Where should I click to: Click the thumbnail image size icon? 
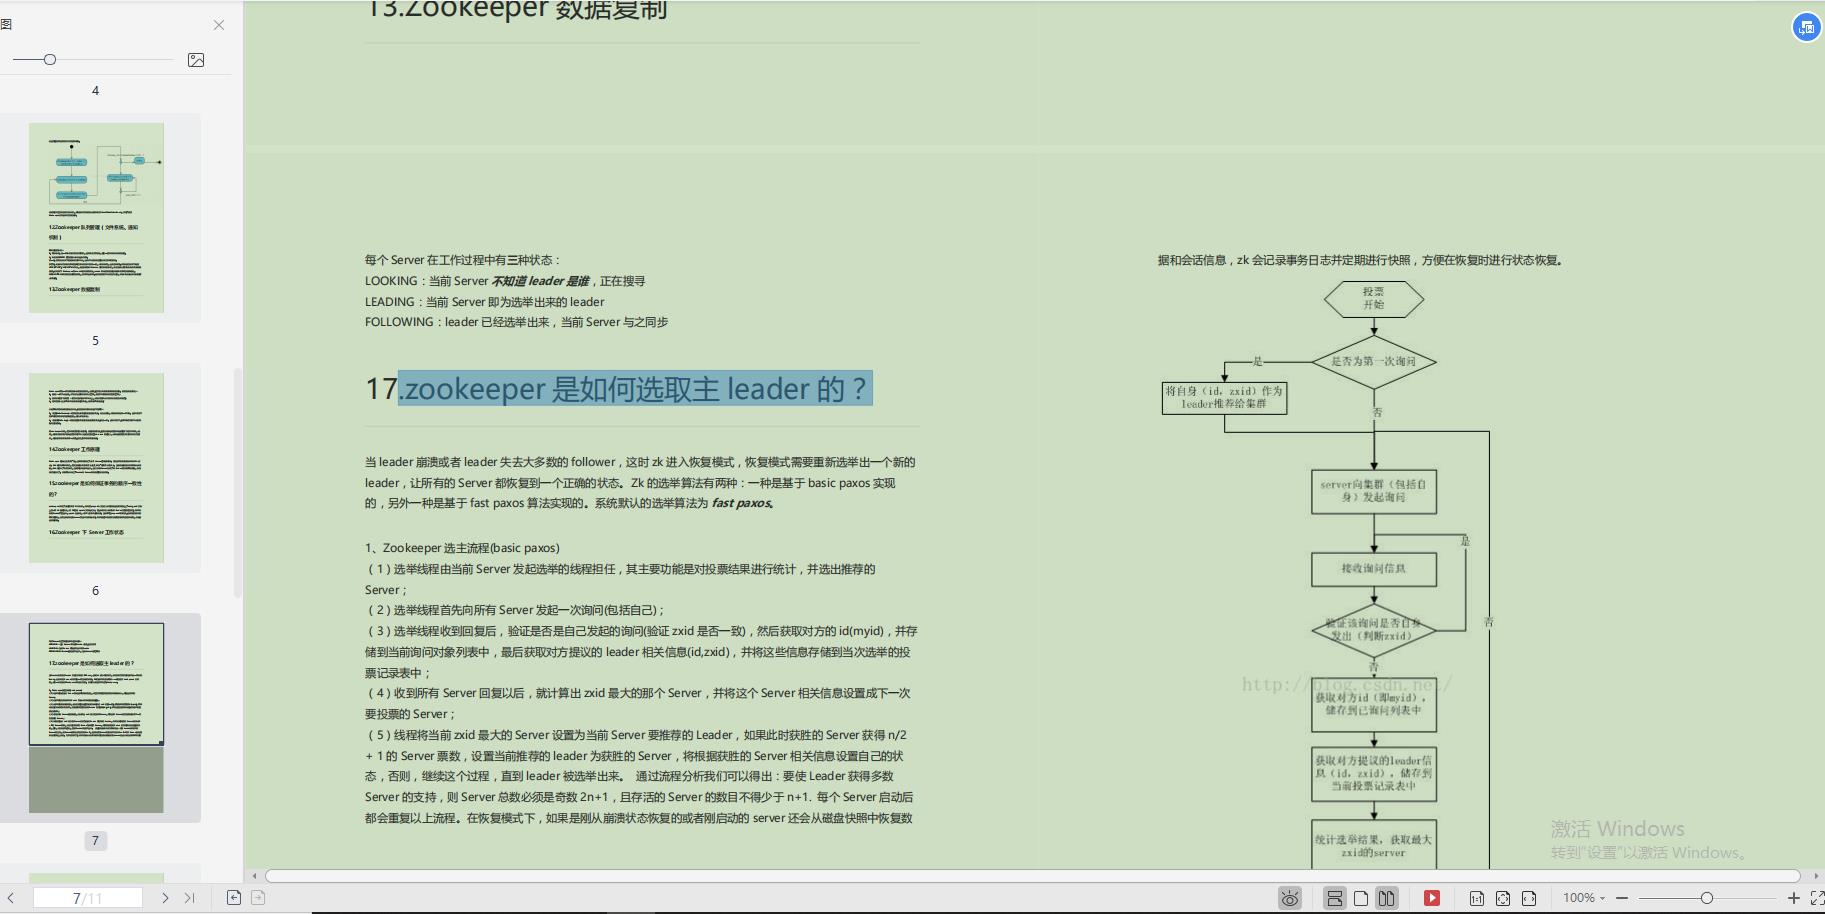point(196,60)
